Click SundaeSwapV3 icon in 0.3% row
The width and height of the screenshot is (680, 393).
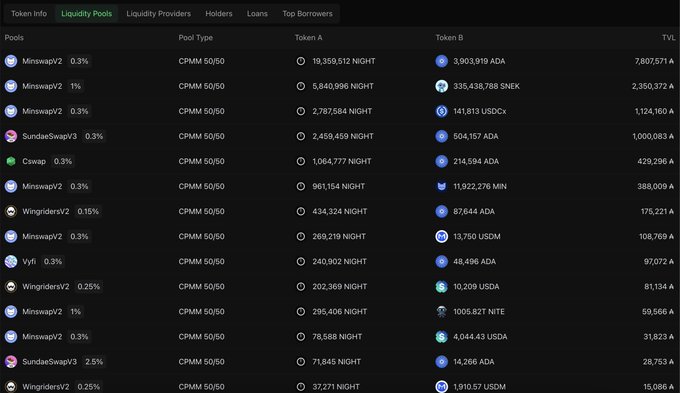point(11,136)
